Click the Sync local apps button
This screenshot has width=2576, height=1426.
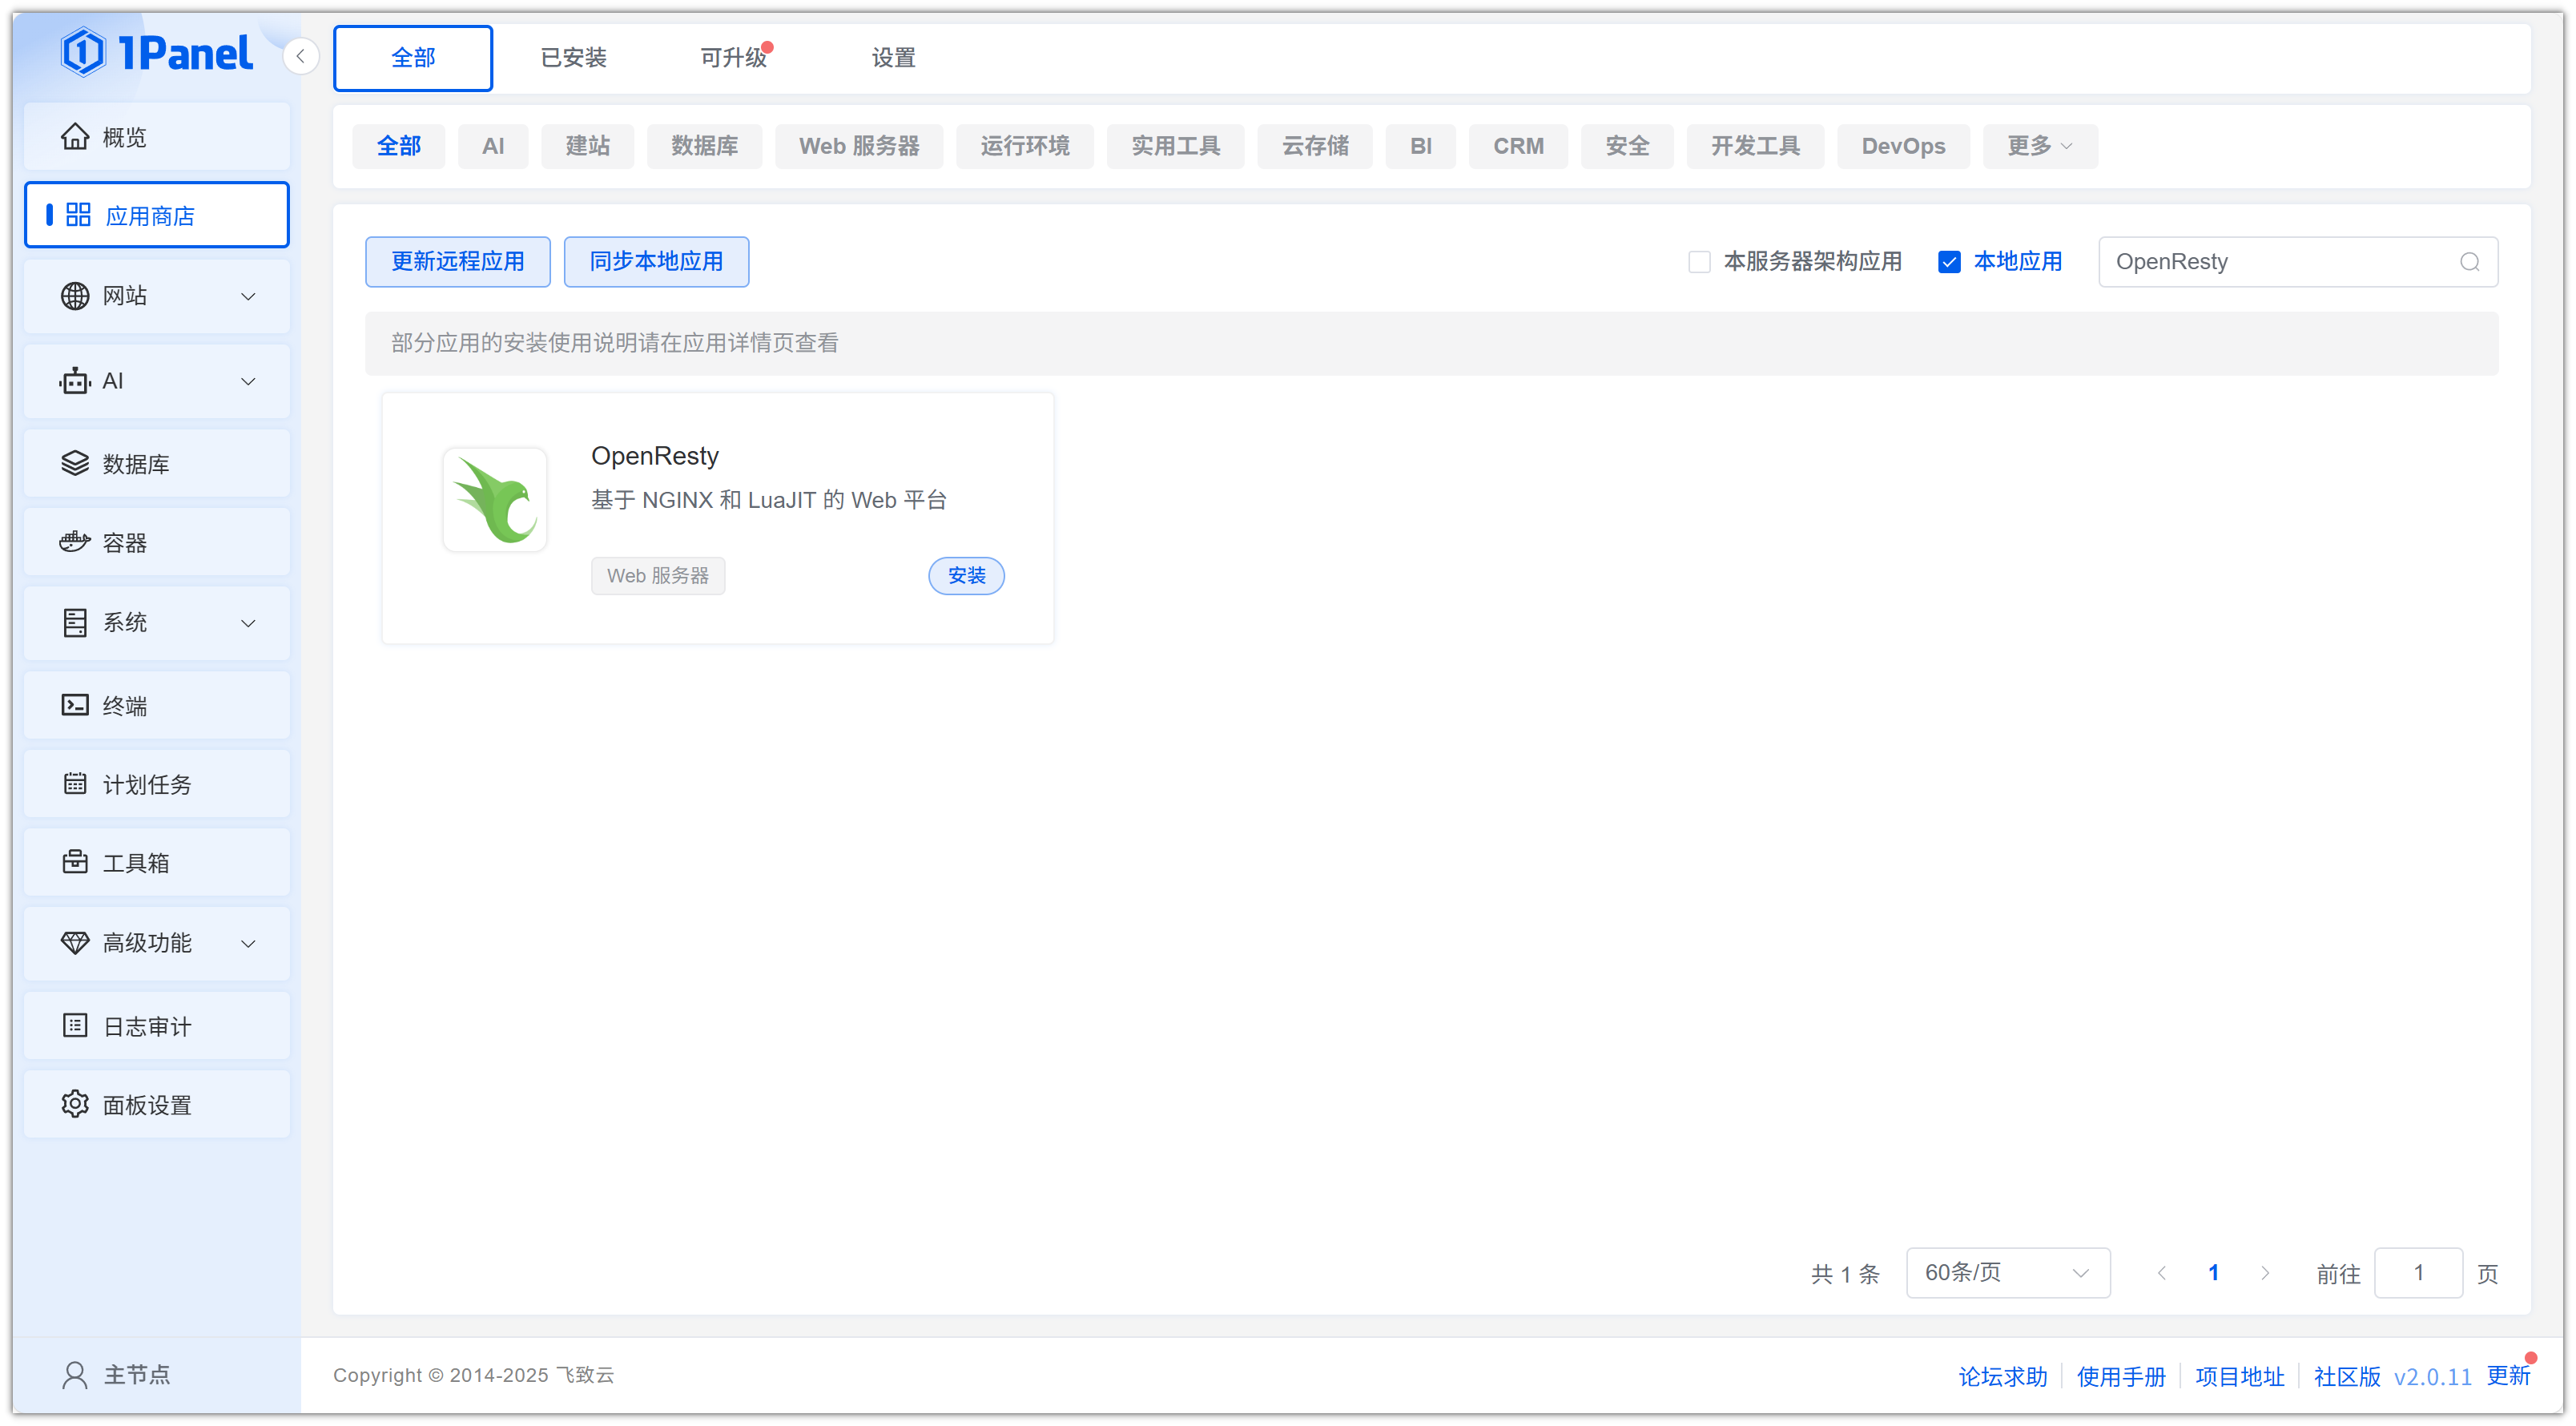point(656,262)
